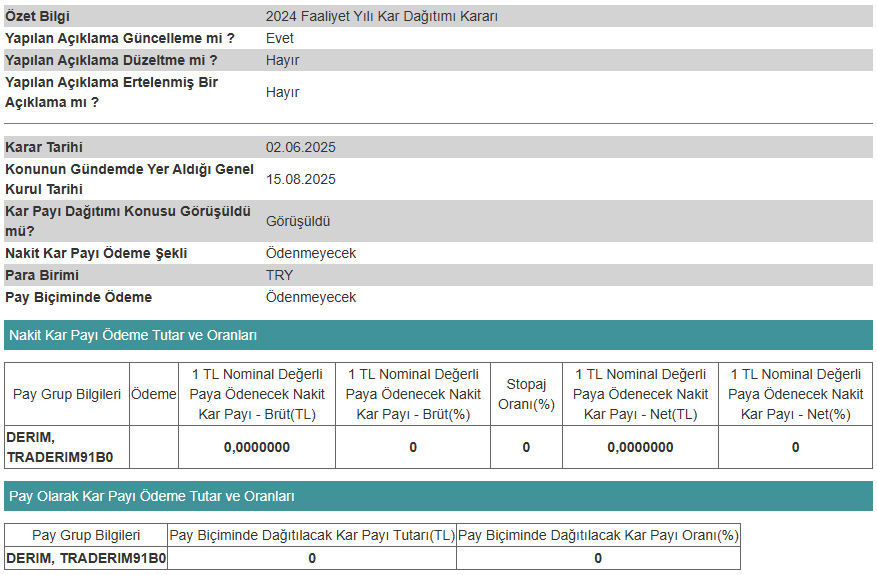Click the 'Pay Olarak Kar Payı Ödeme Tutar ve Oranları' header
The image size is (877, 575).
(x=438, y=496)
